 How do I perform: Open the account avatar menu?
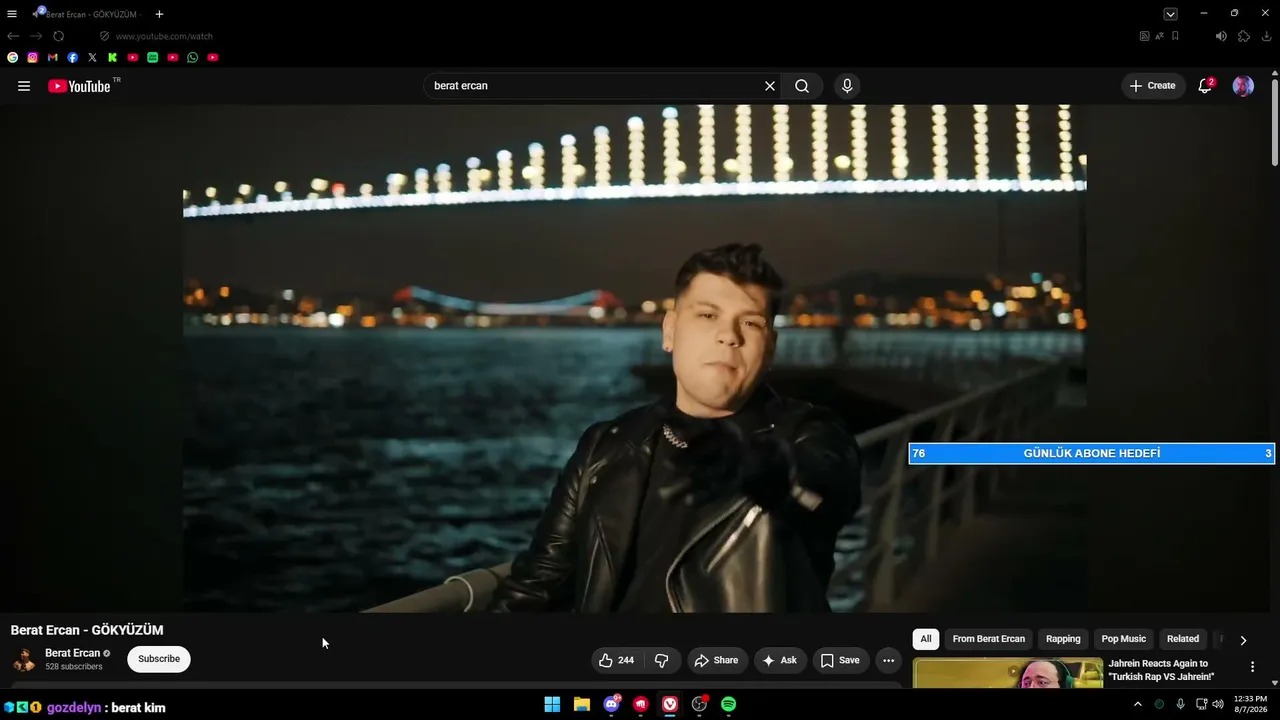[x=1243, y=86]
